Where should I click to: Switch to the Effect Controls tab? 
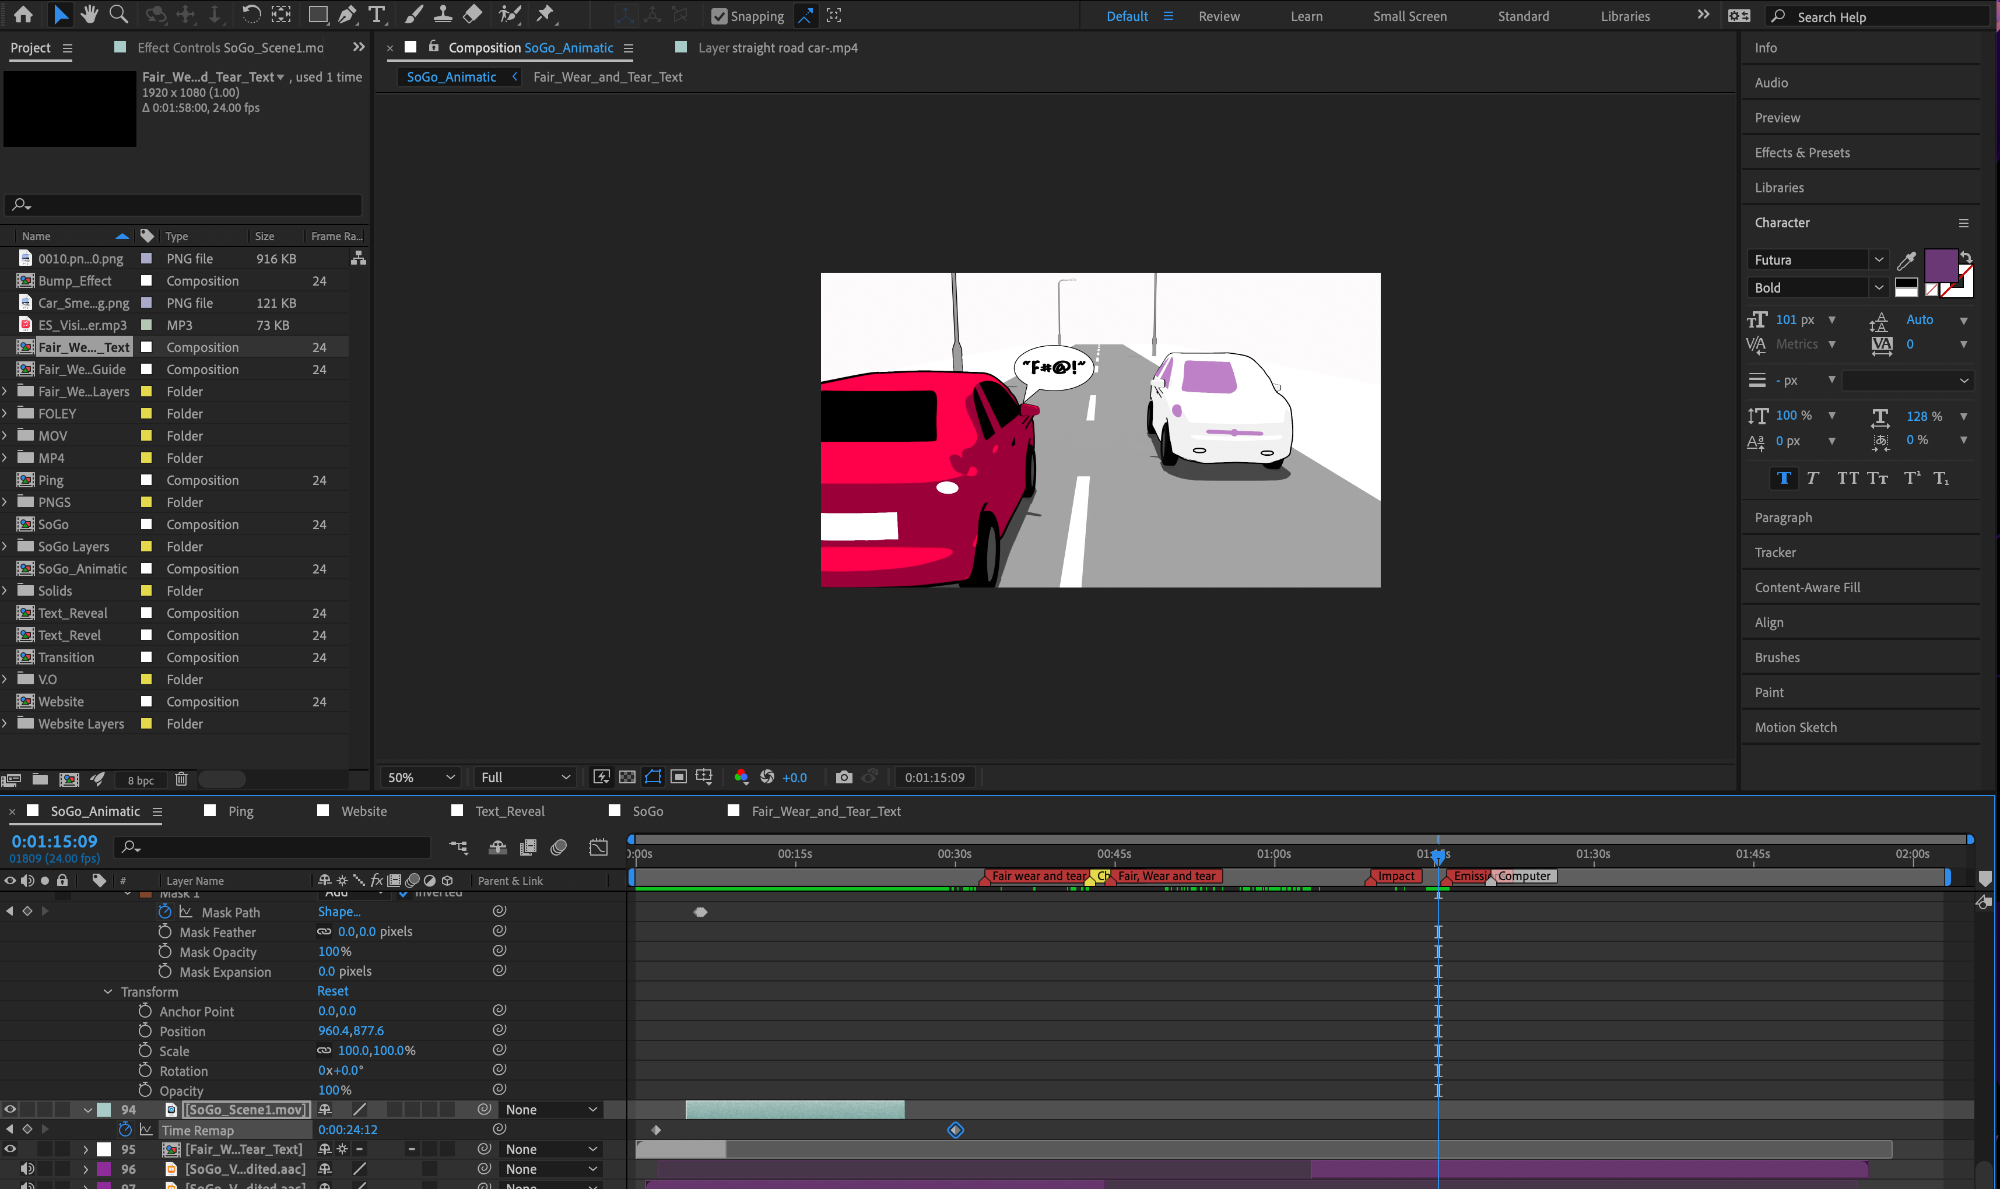(230, 47)
